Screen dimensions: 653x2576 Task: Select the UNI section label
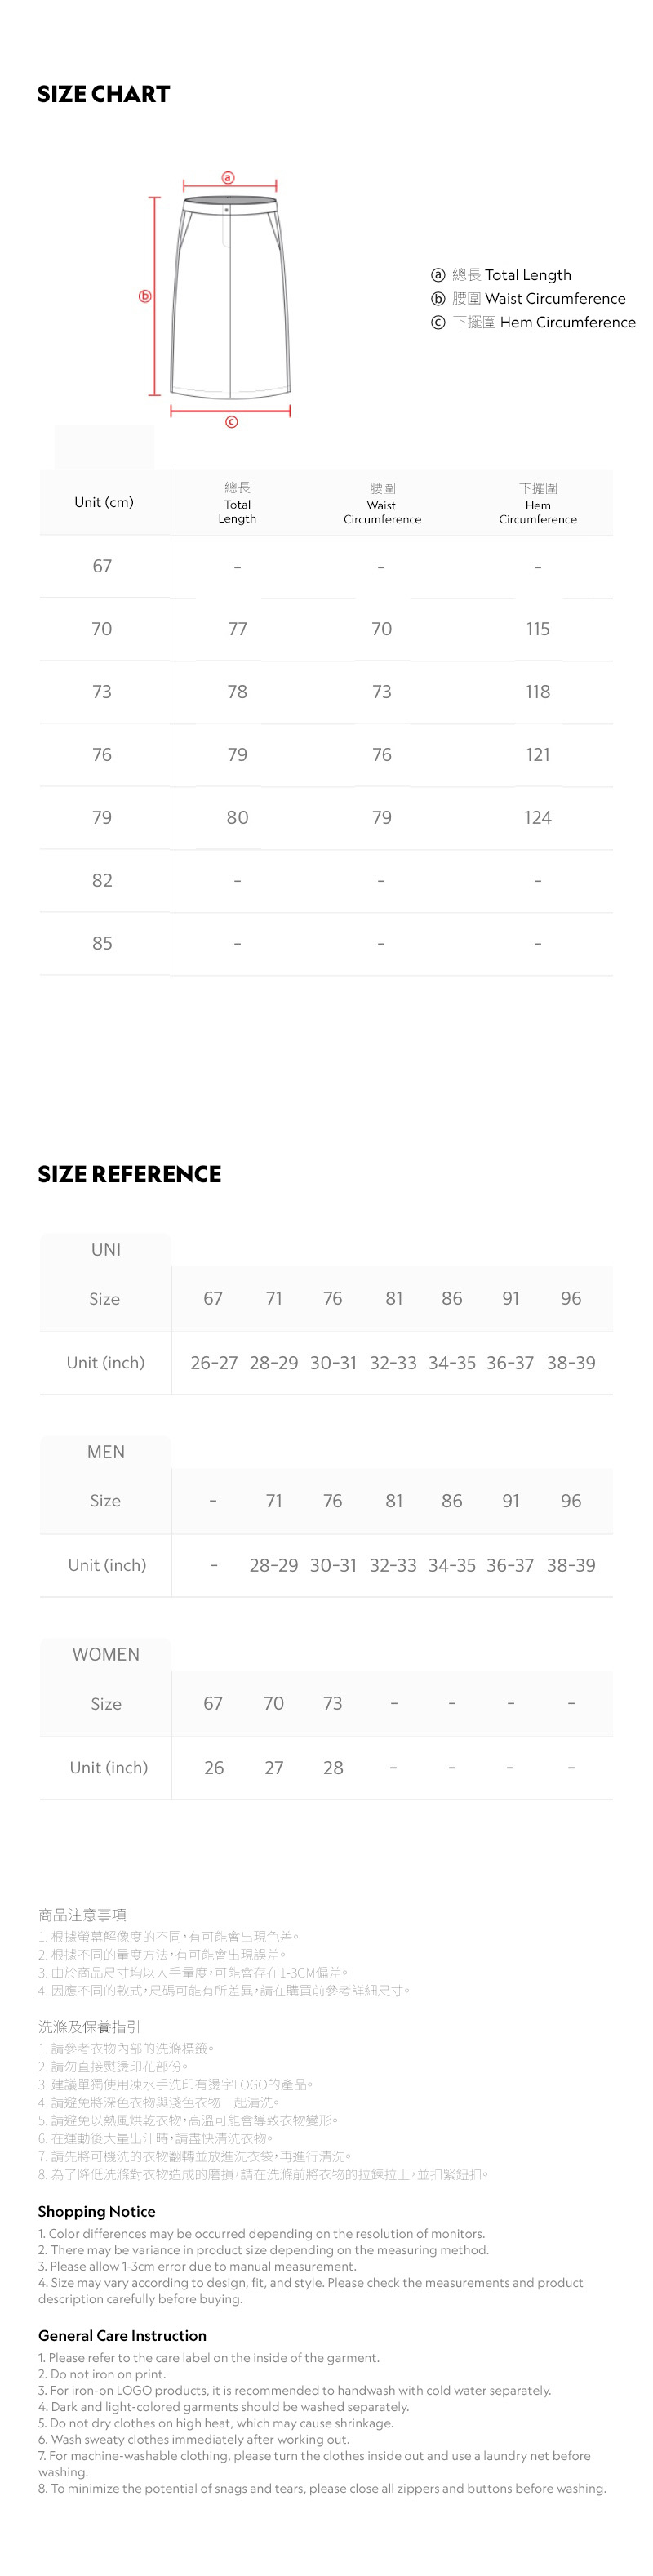[x=106, y=1249]
